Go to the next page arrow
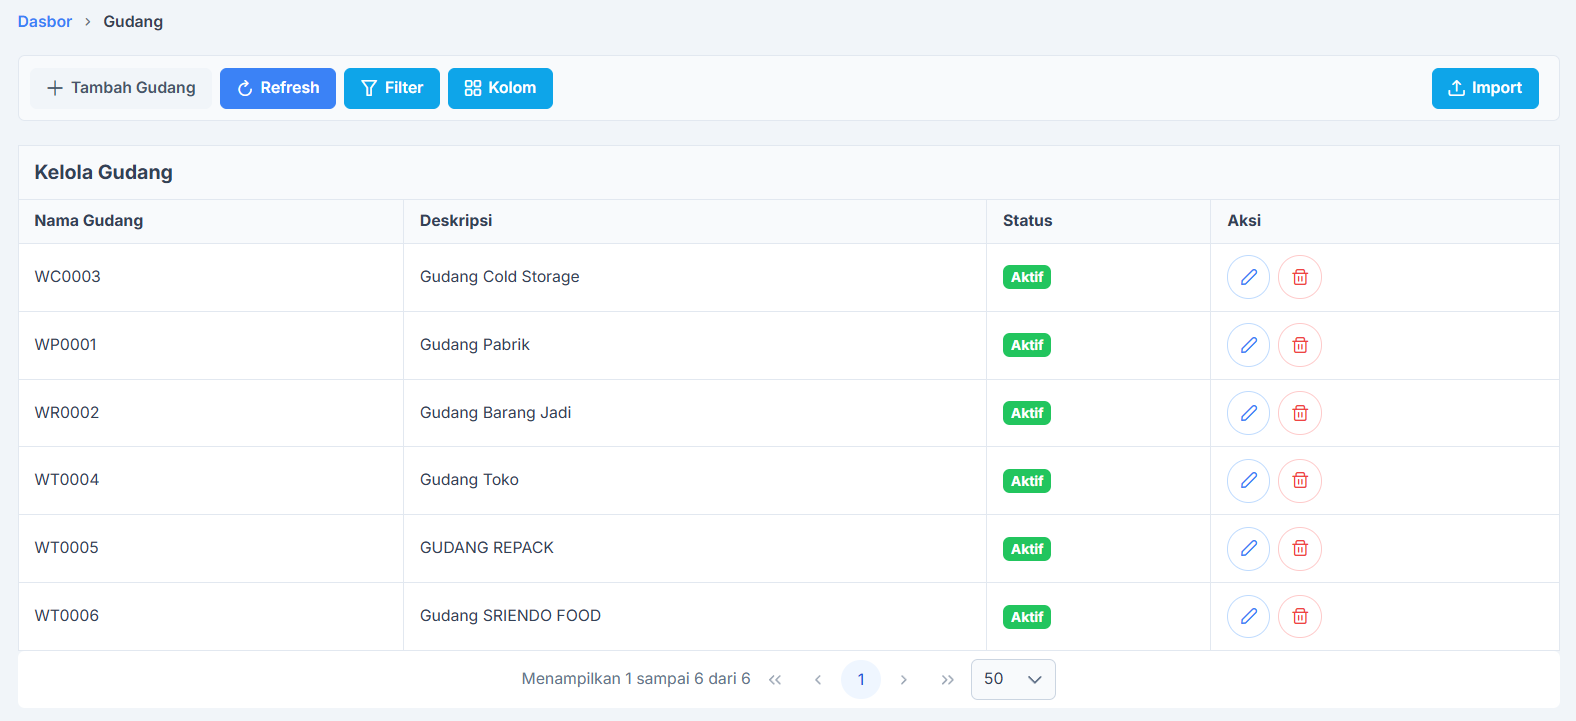This screenshot has width=1576, height=721. click(904, 680)
